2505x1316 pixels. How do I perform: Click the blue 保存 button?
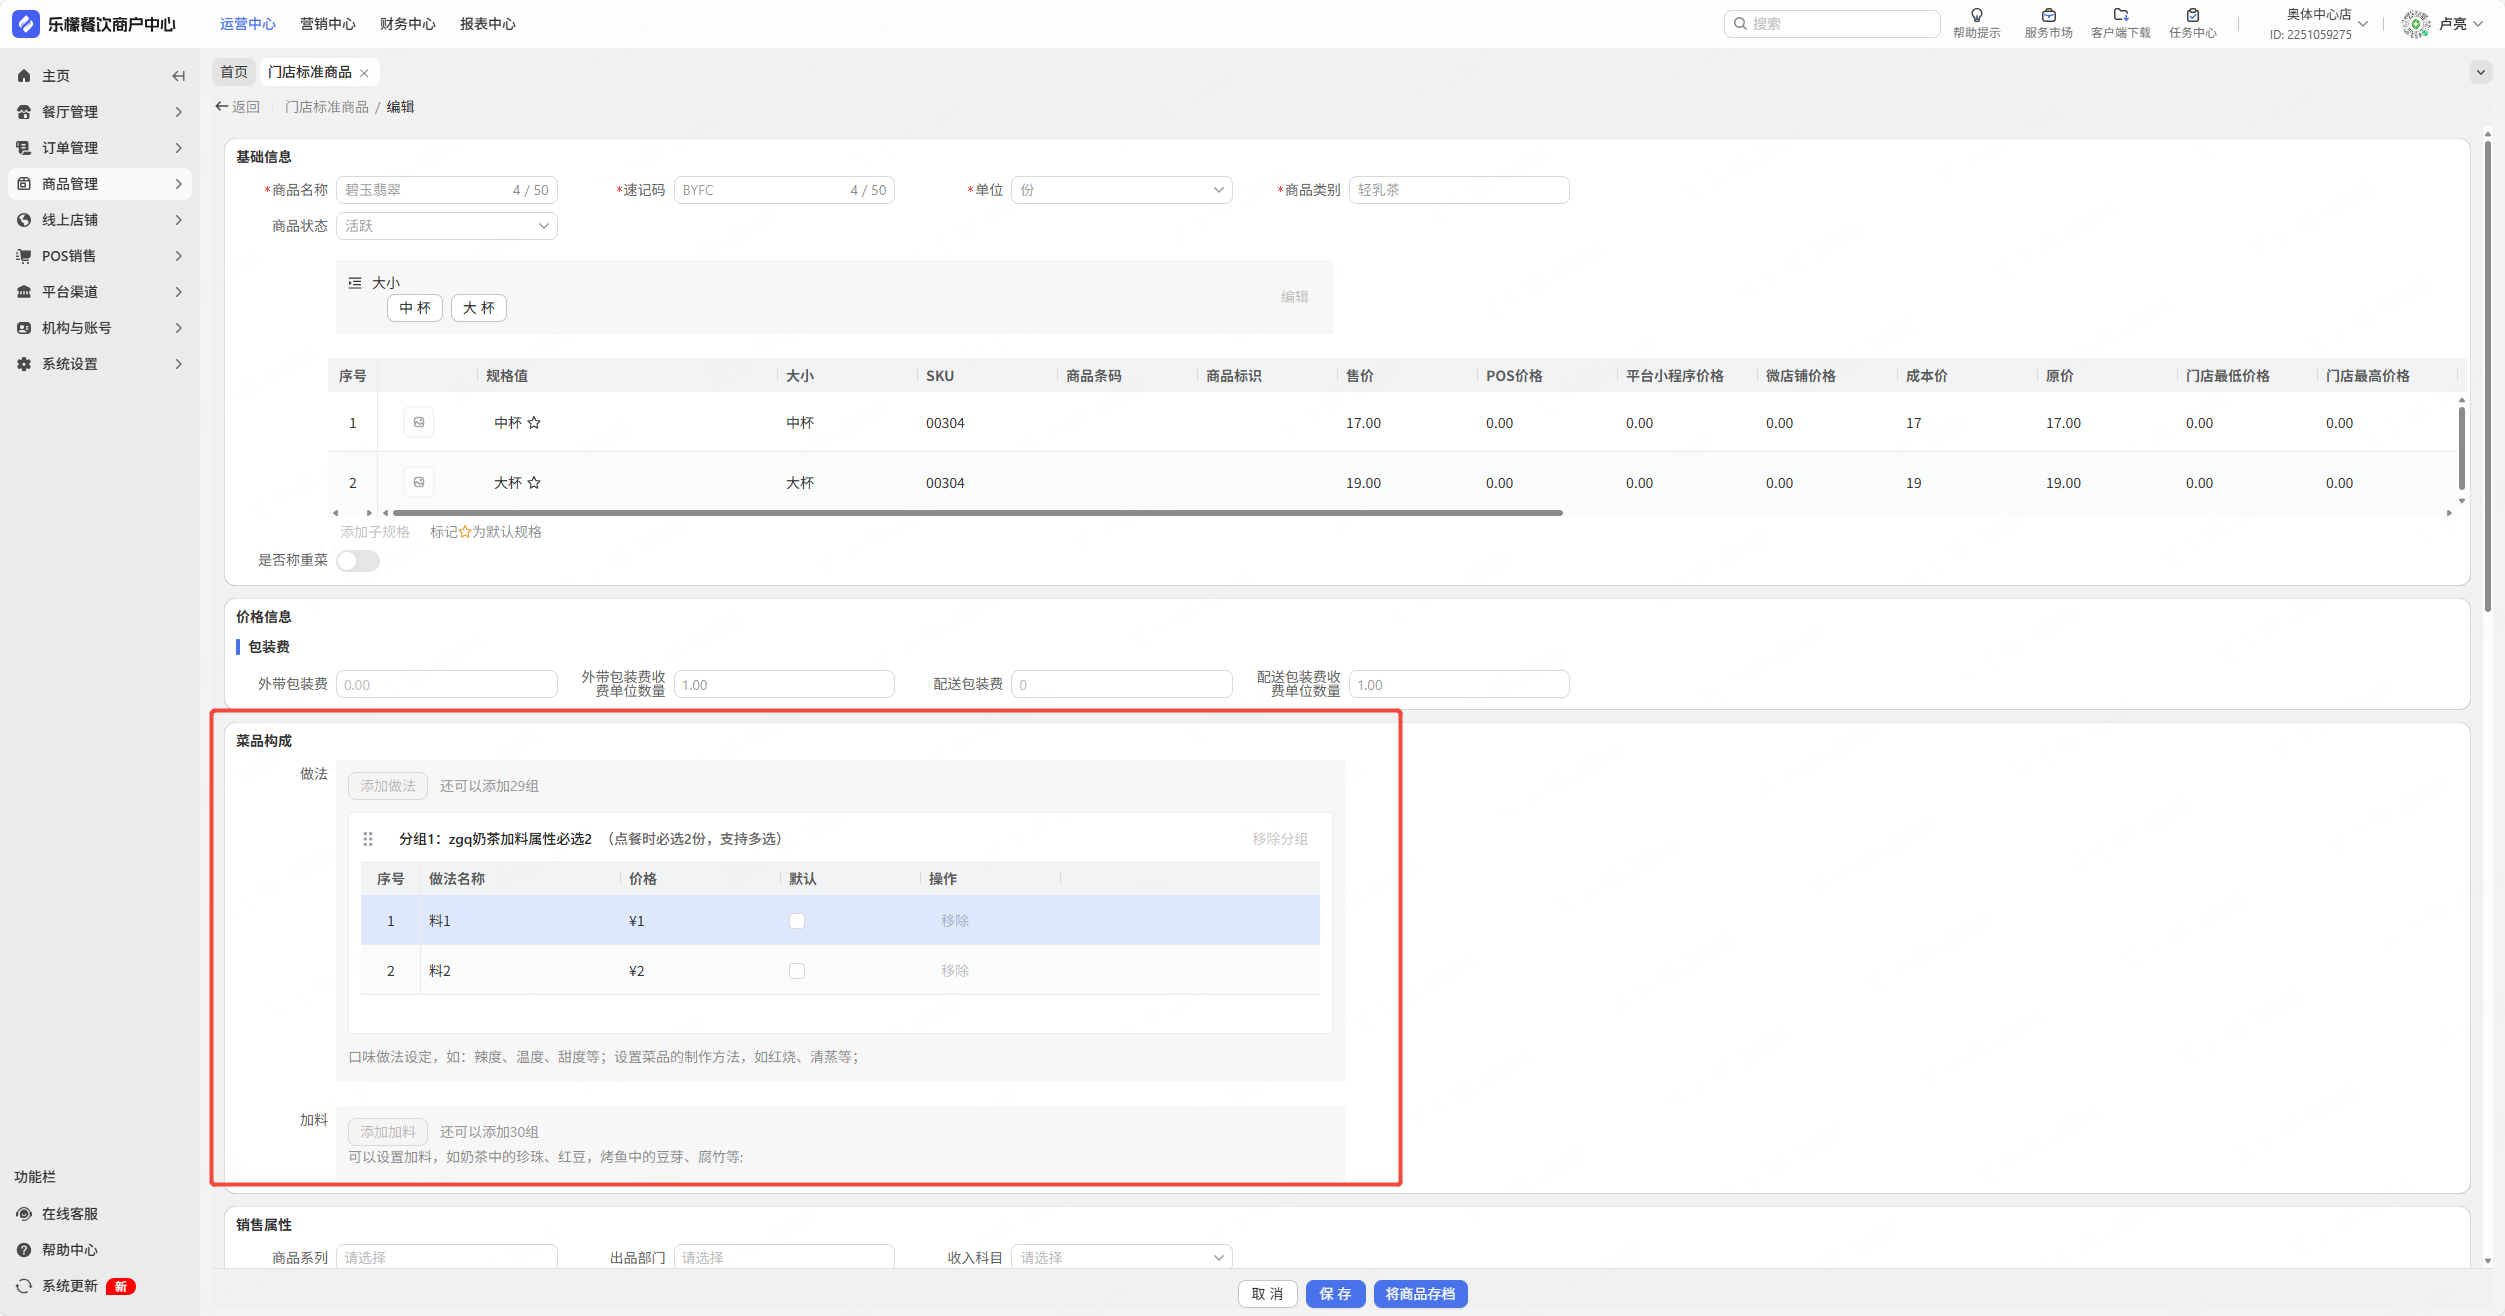[1335, 1294]
